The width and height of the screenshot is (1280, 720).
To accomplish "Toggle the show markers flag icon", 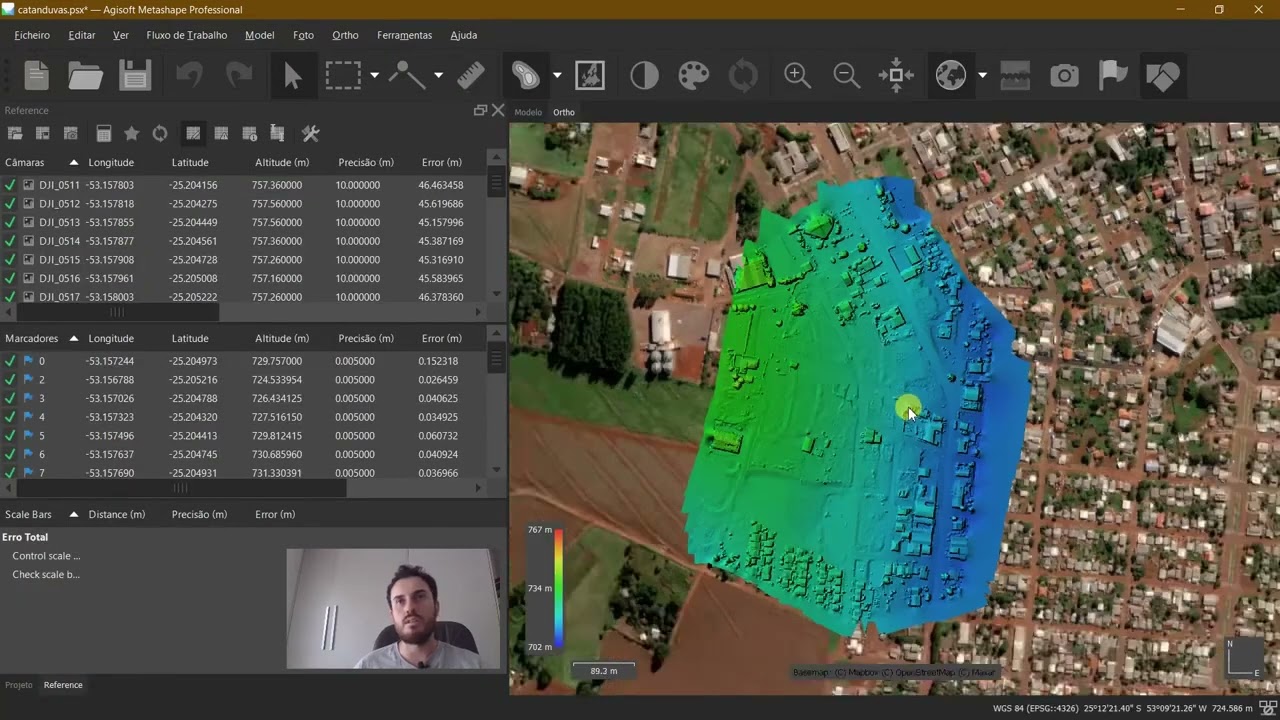I will point(1114,76).
